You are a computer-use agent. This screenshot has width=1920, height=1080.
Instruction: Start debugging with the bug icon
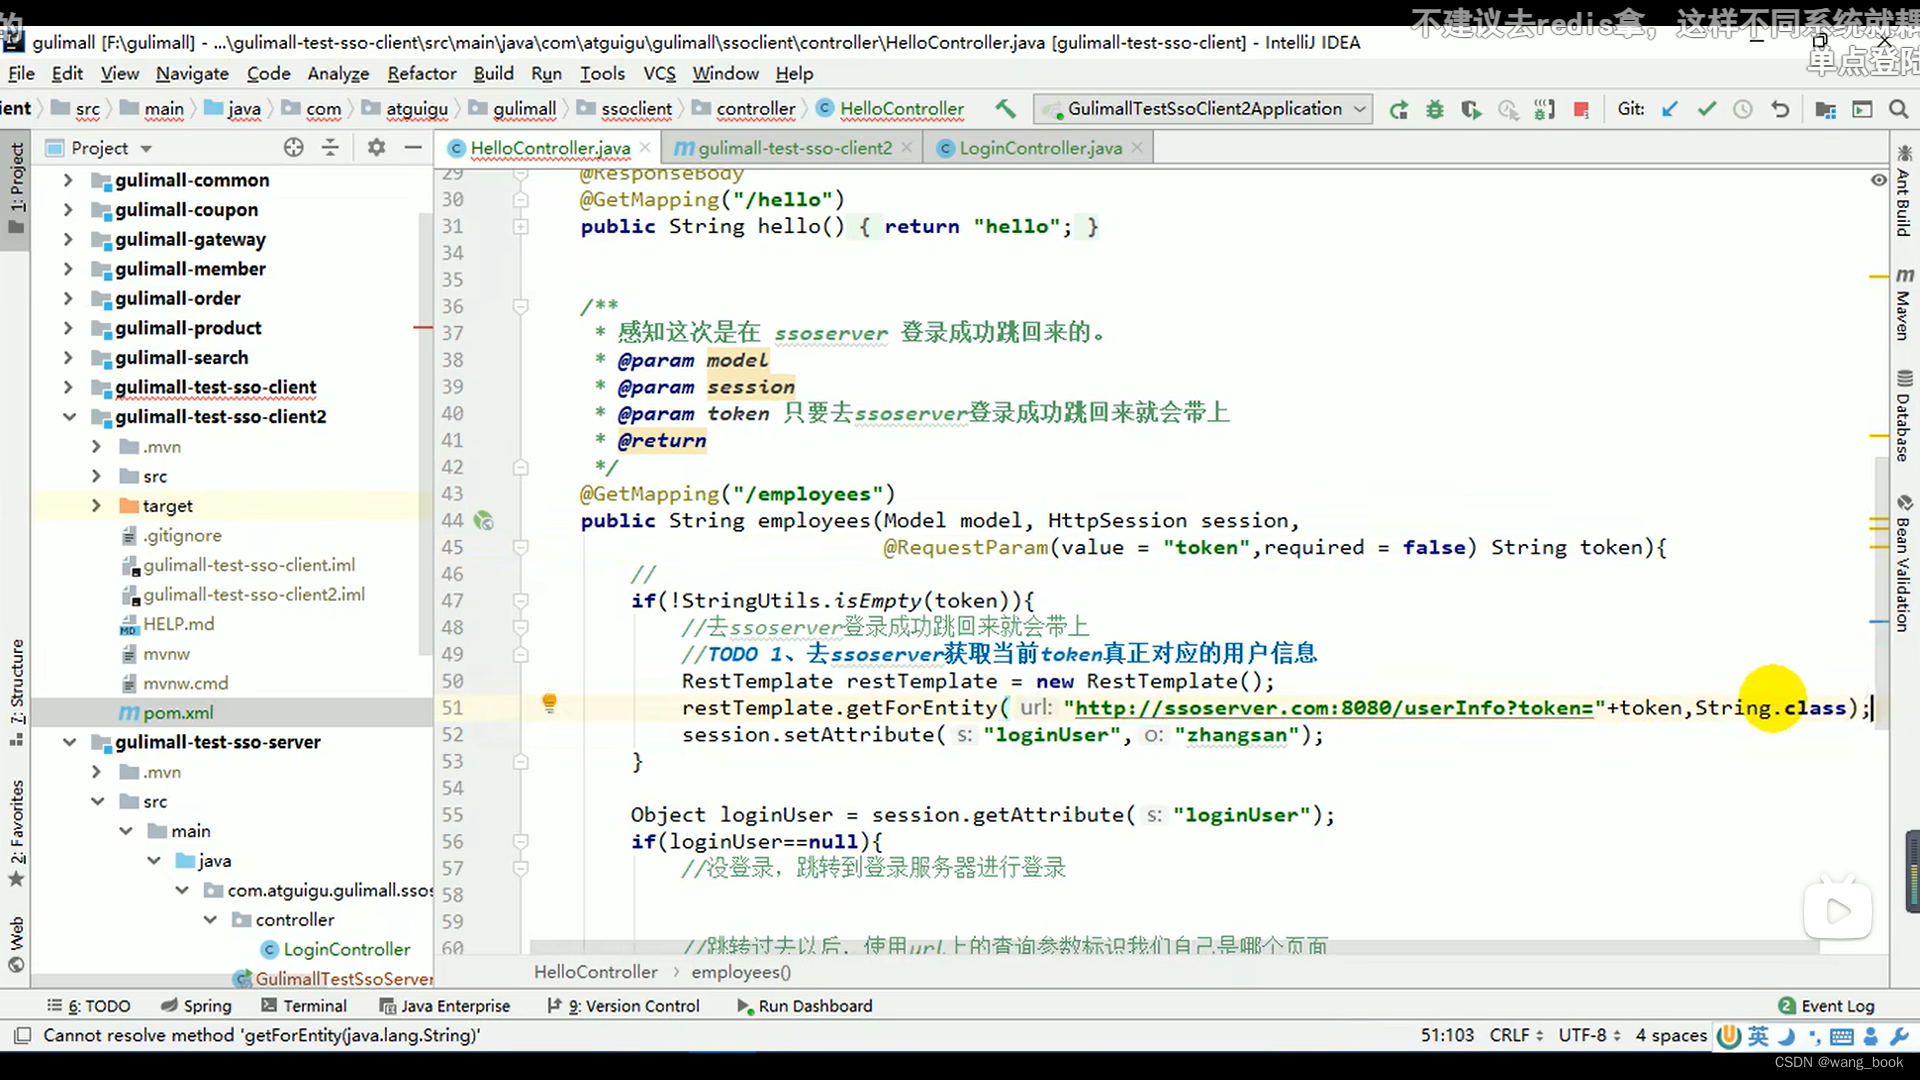1435,110
